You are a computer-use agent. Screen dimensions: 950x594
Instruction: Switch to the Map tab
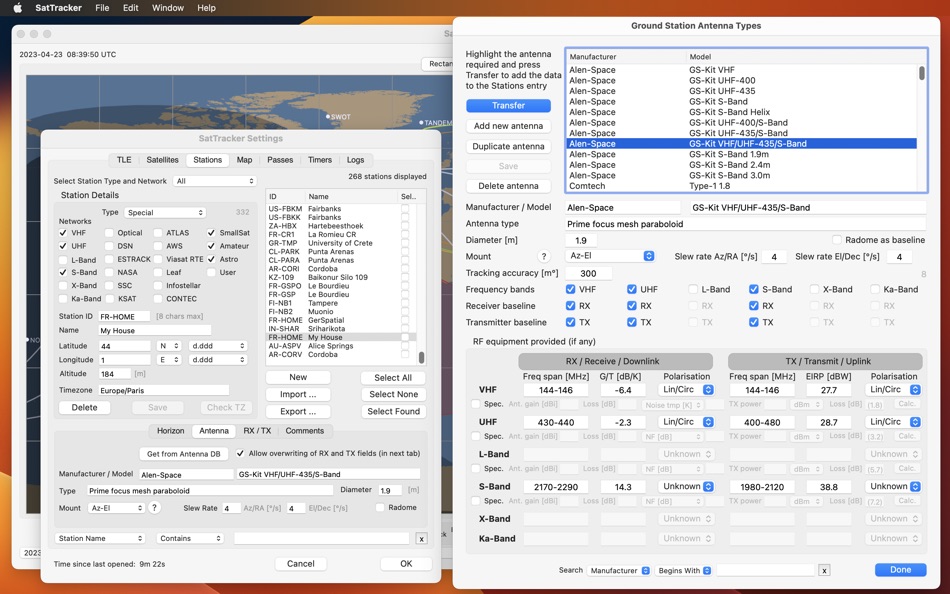tap(244, 160)
